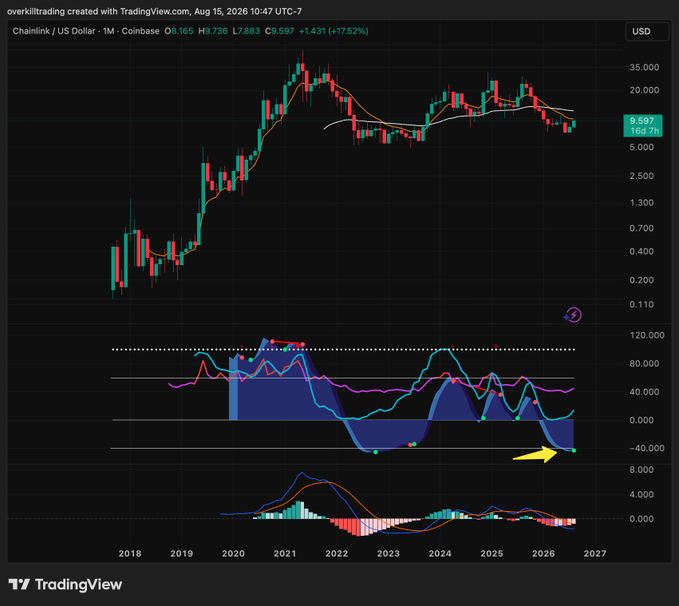Click the 8.000 MACD scale label
Viewport: 679px width, 606px height.
pyautogui.click(x=644, y=470)
